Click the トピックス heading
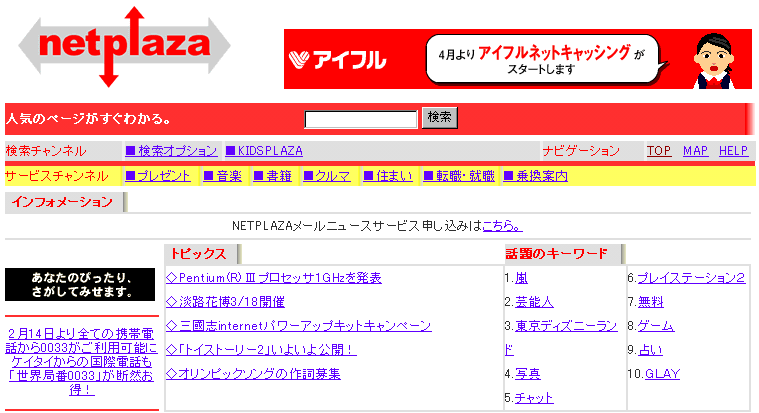759x413 pixels. 198,254
